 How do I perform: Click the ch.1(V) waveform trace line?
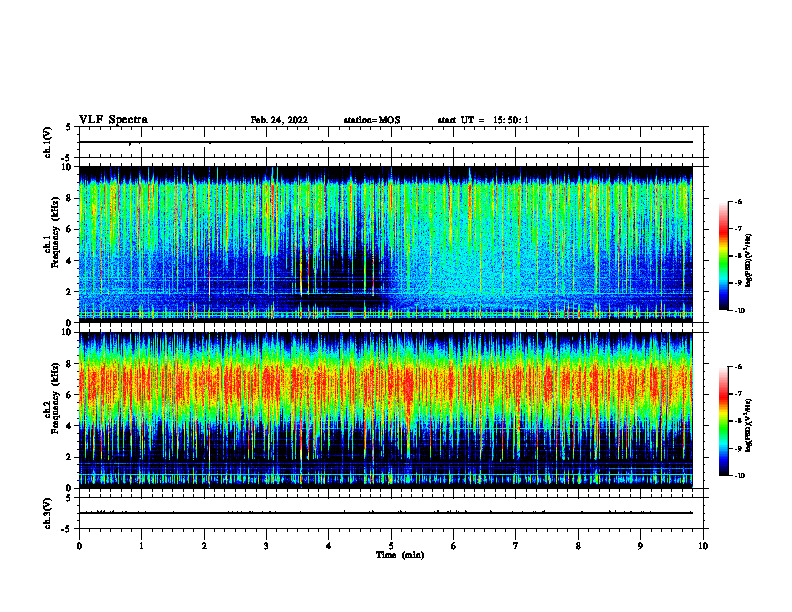coord(386,142)
